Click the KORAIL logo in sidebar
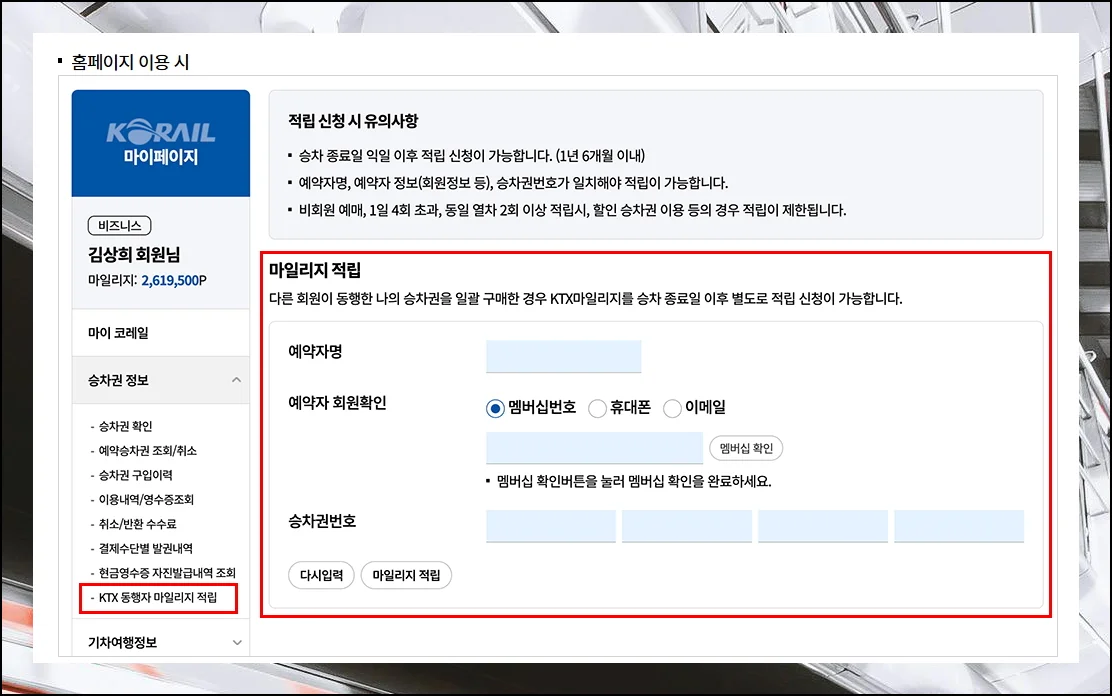The width and height of the screenshot is (1112, 696). click(160, 133)
